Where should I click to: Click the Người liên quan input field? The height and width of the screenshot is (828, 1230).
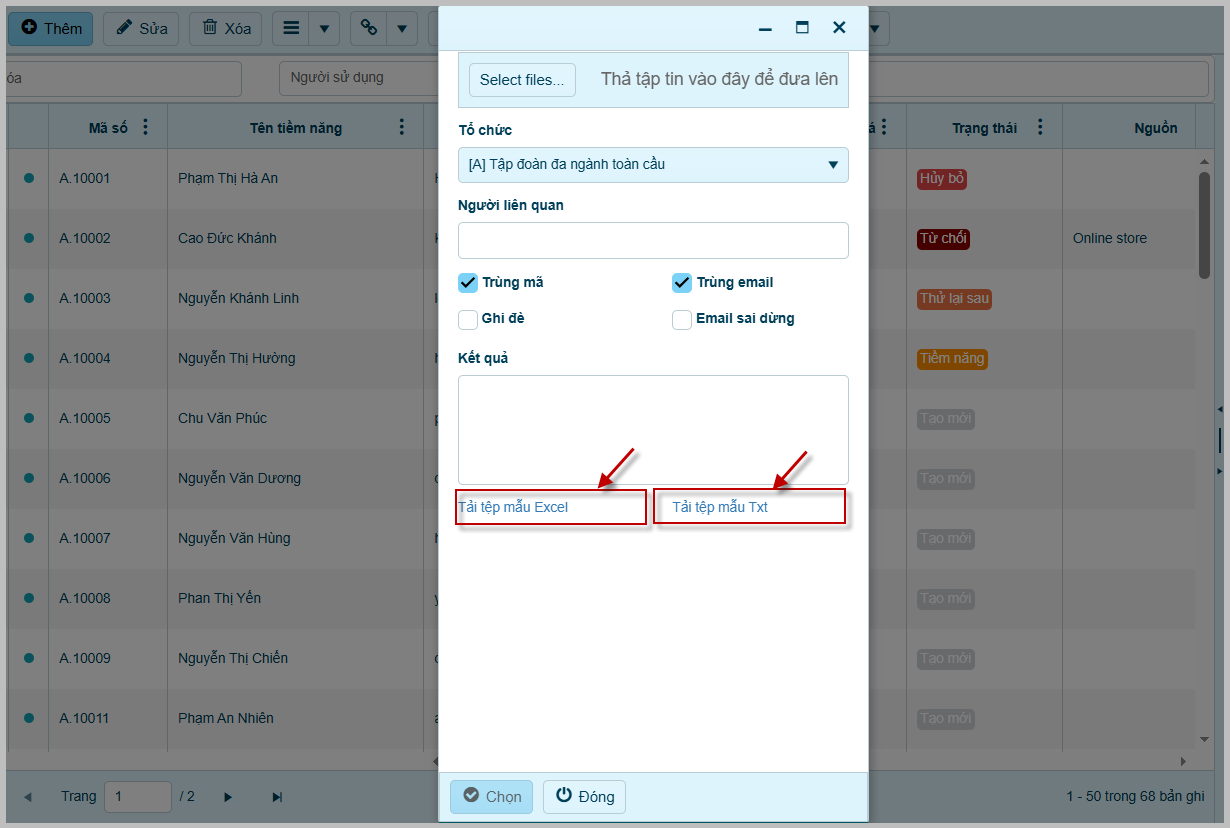653,240
